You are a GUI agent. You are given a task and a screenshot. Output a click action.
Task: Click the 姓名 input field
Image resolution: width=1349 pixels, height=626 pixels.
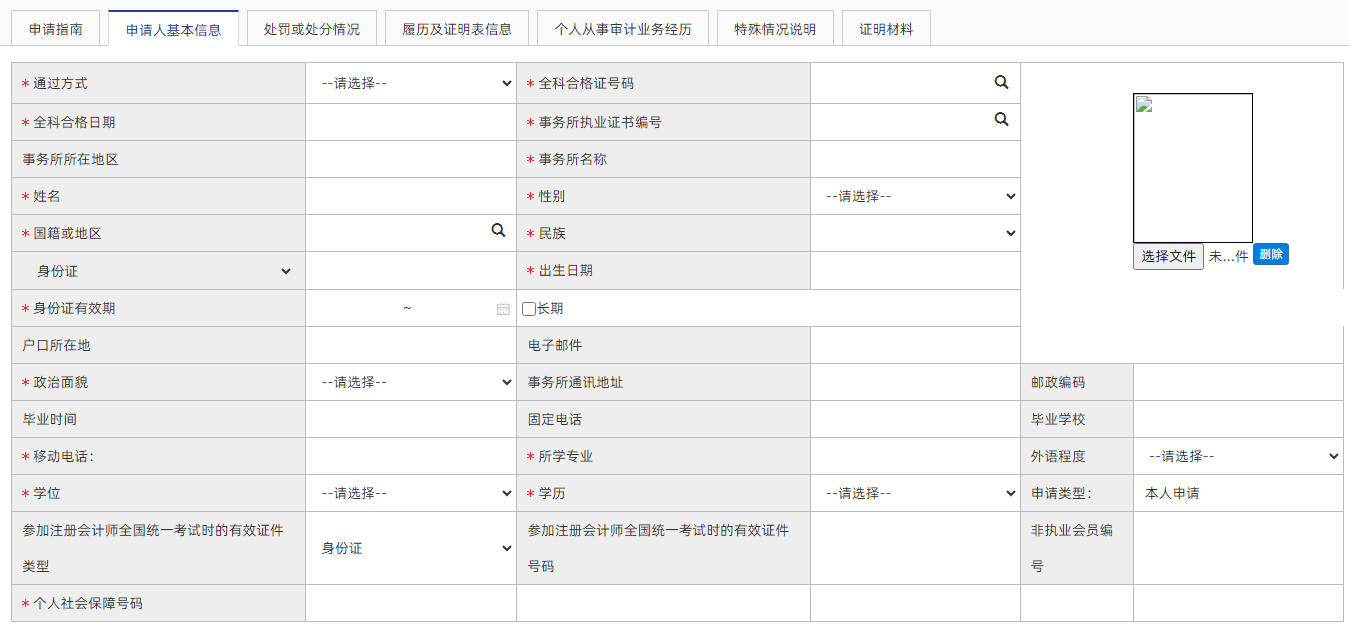pyautogui.click(x=410, y=196)
